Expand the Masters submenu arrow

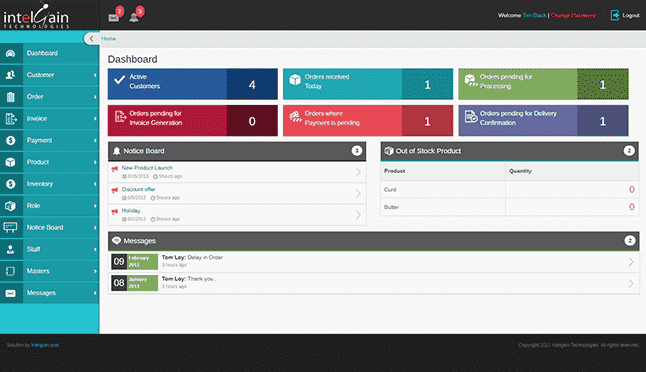95,271
